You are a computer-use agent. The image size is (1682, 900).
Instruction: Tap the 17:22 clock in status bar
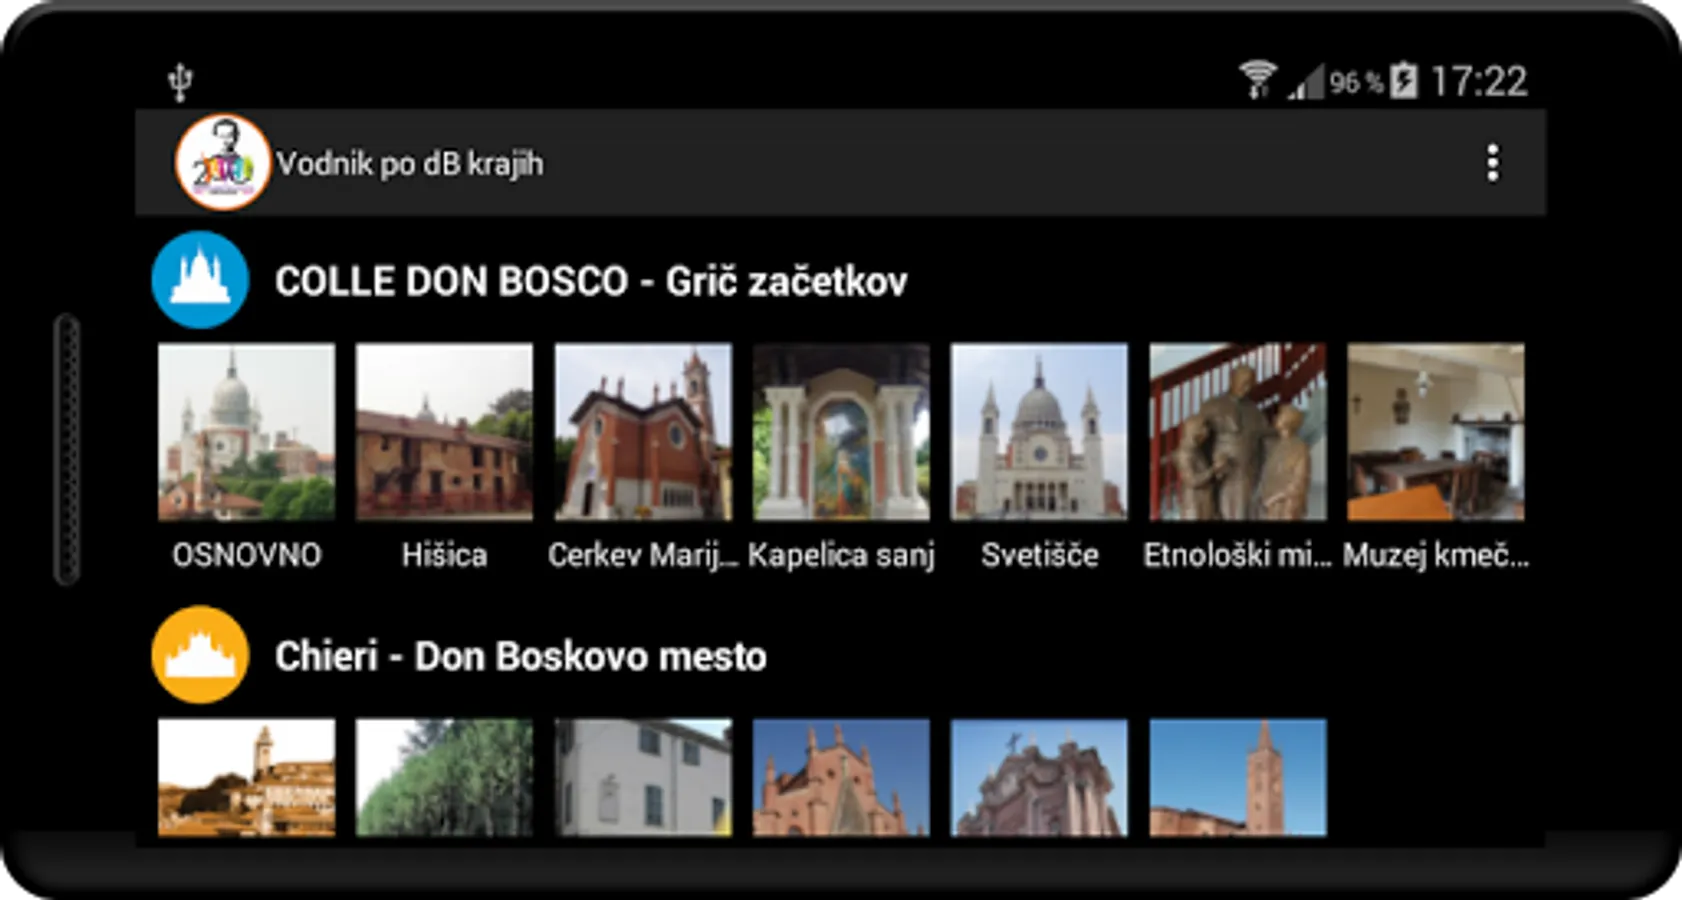point(1479,81)
